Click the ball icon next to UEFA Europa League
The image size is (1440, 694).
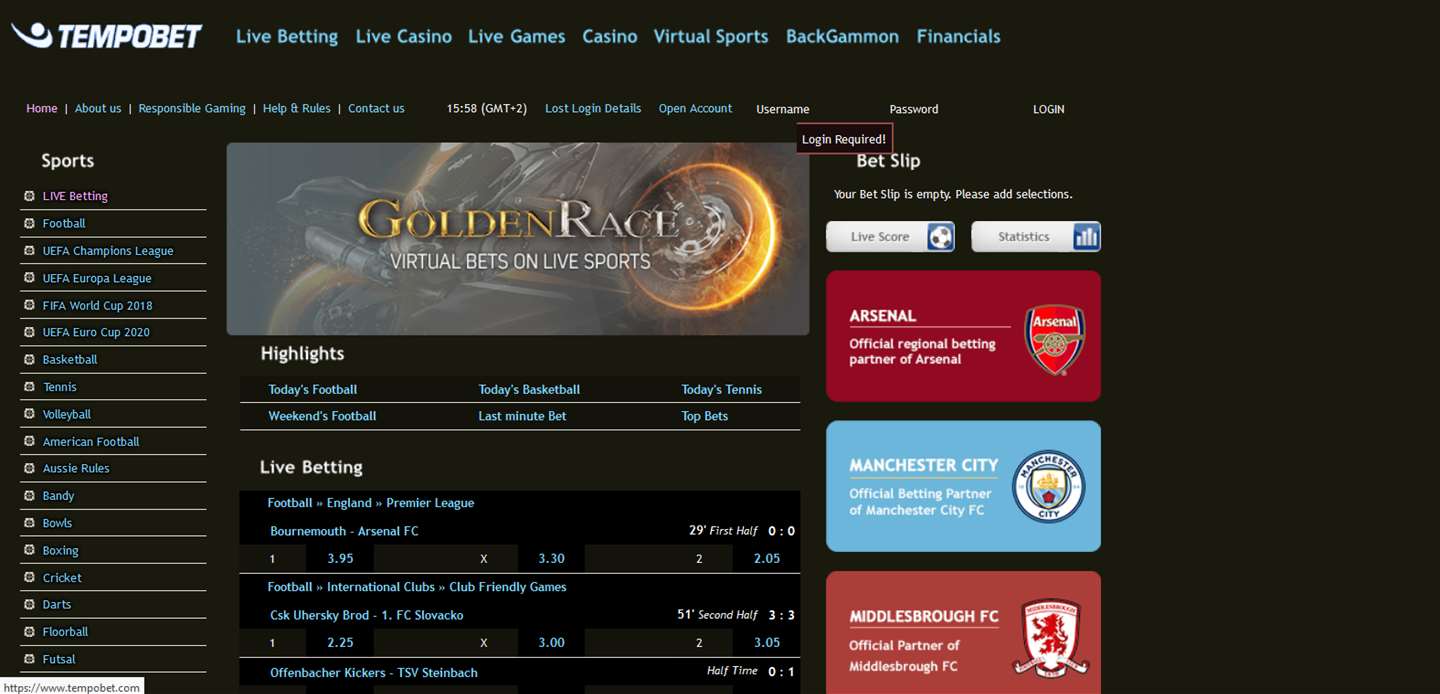pos(28,278)
